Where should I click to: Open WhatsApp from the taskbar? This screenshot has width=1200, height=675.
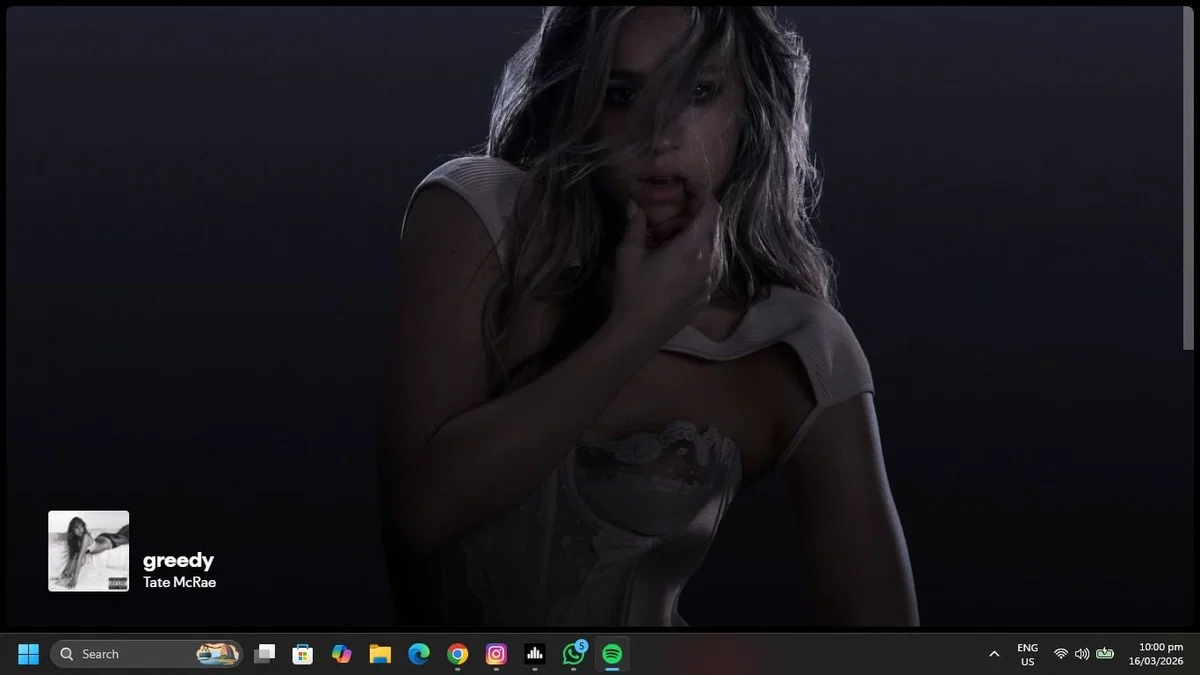click(574, 654)
